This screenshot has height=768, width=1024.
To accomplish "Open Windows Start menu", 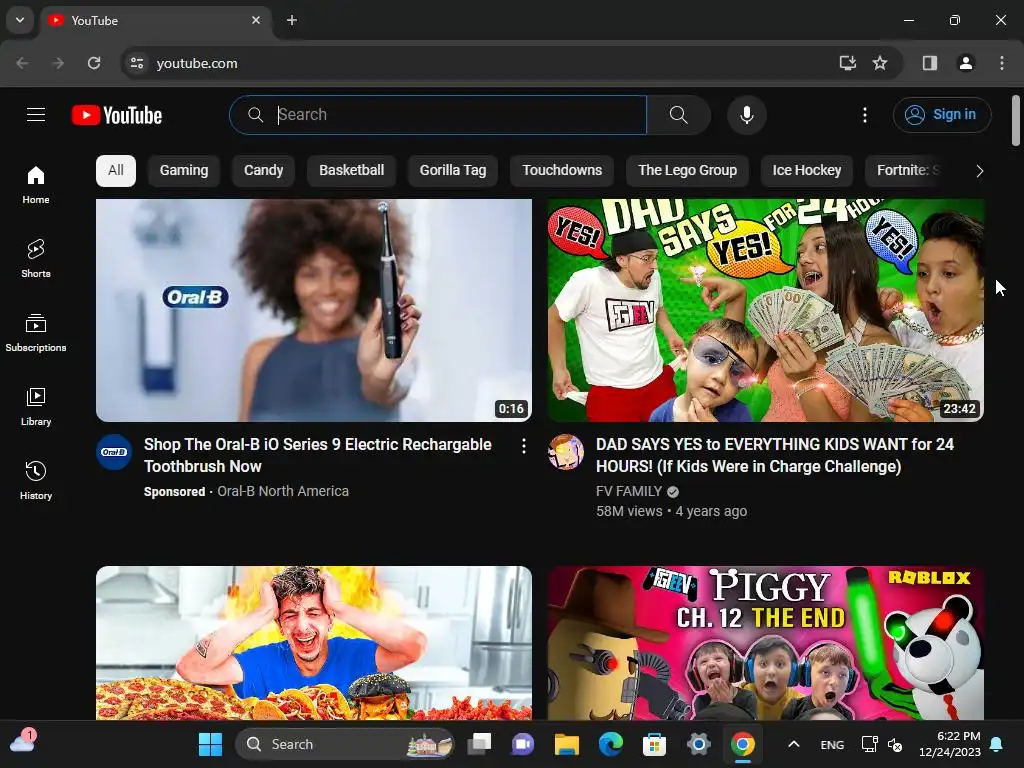I will pyautogui.click(x=210, y=744).
